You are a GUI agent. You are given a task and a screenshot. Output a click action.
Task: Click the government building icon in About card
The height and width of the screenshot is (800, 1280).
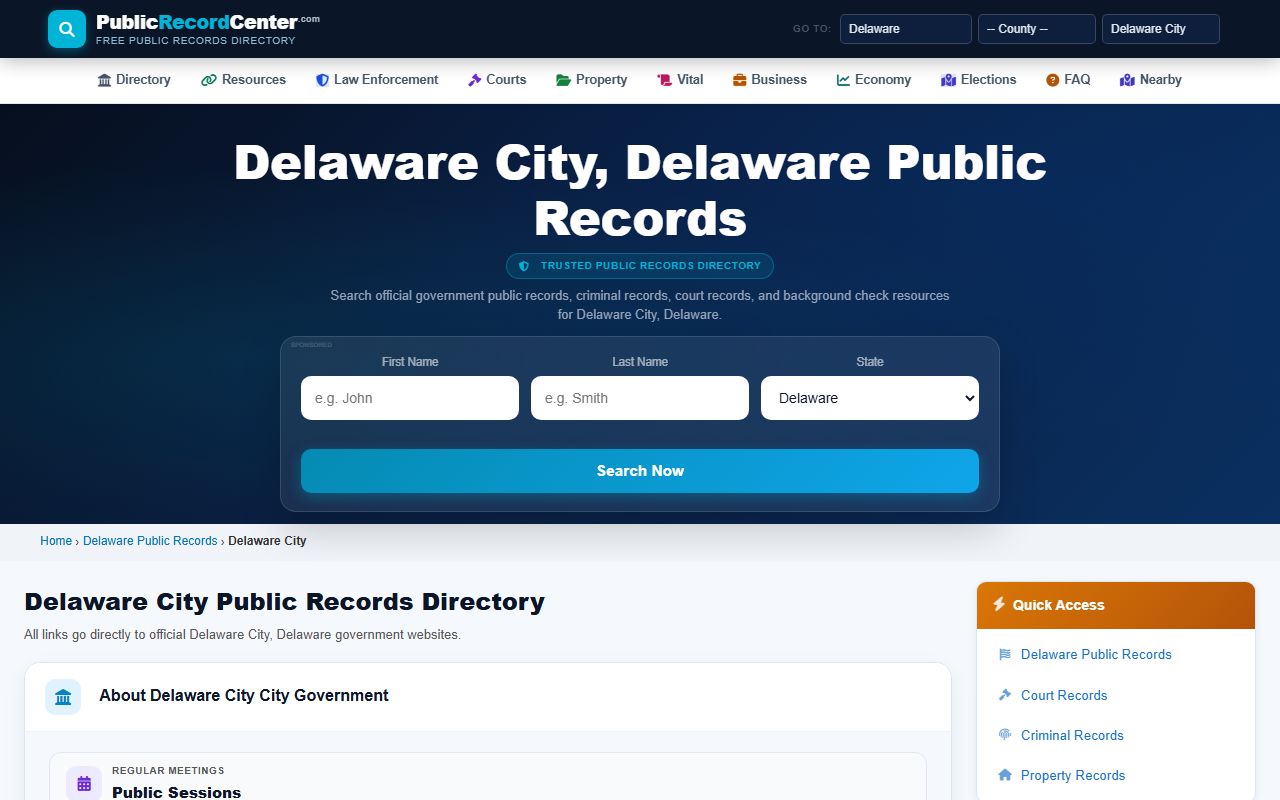(x=63, y=696)
